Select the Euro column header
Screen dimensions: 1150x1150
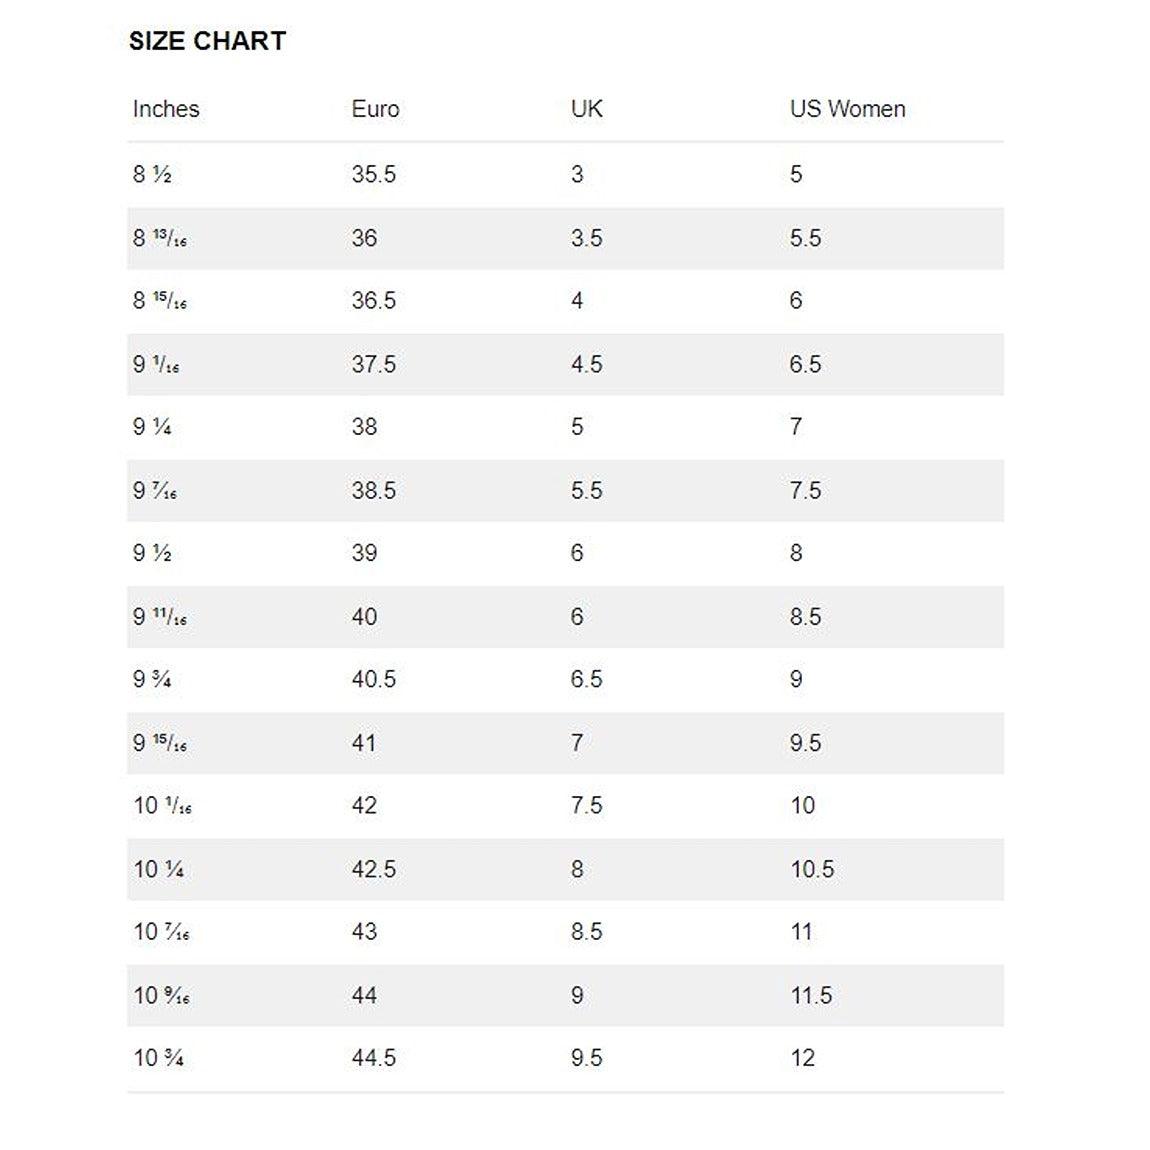pos(375,109)
